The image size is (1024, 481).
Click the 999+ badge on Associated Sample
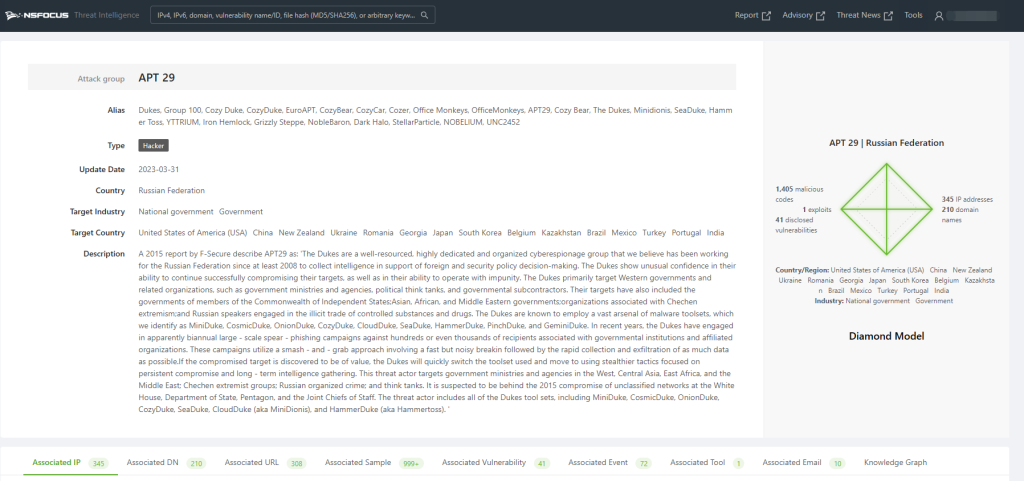coord(412,463)
